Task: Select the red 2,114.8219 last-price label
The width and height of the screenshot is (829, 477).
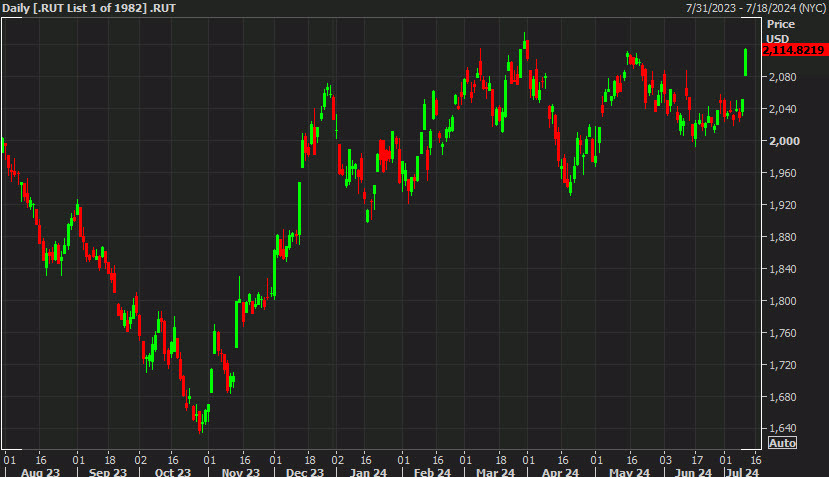Action: click(794, 50)
